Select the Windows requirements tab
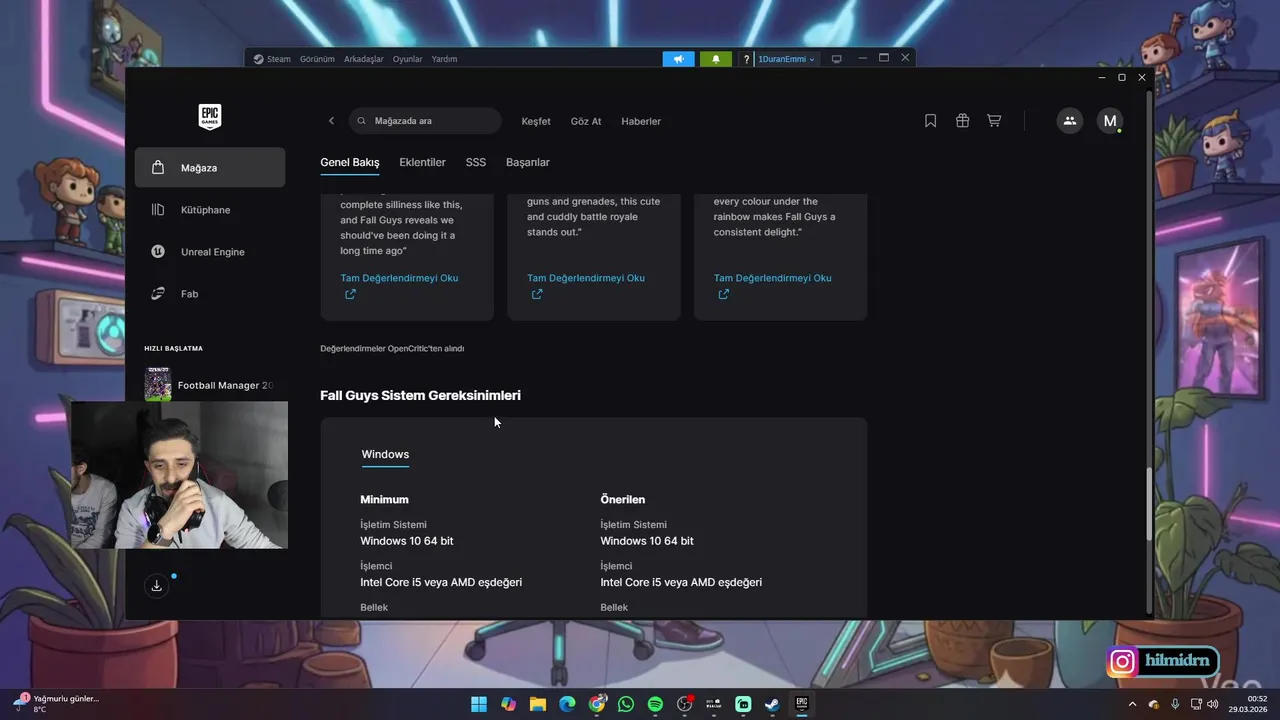The image size is (1280, 720). pyautogui.click(x=385, y=454)
